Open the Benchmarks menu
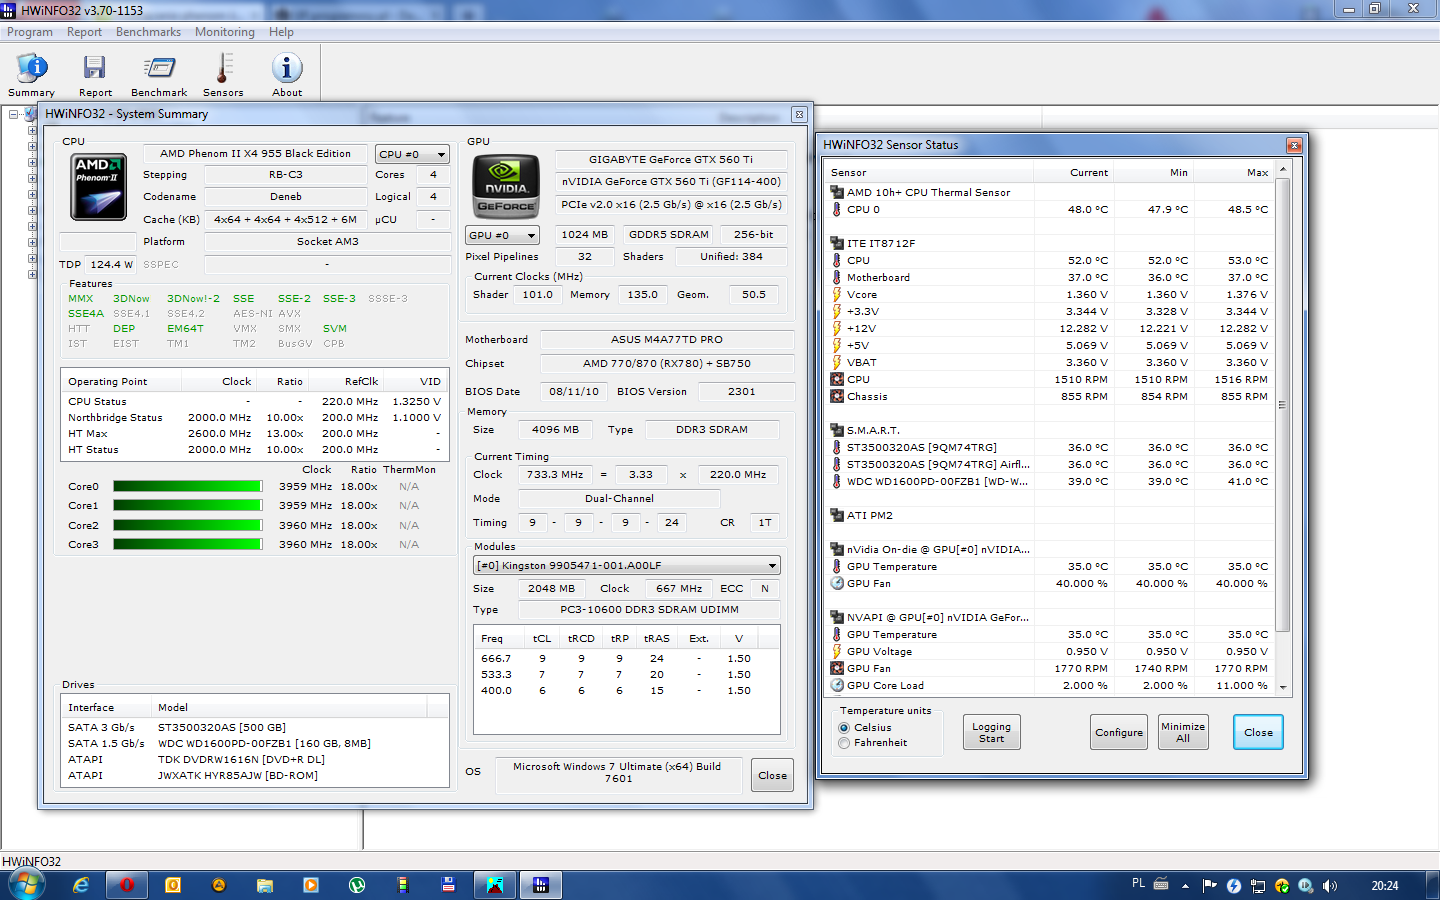The width and height of the screenshot is (1440, 900). click(148, 32)
